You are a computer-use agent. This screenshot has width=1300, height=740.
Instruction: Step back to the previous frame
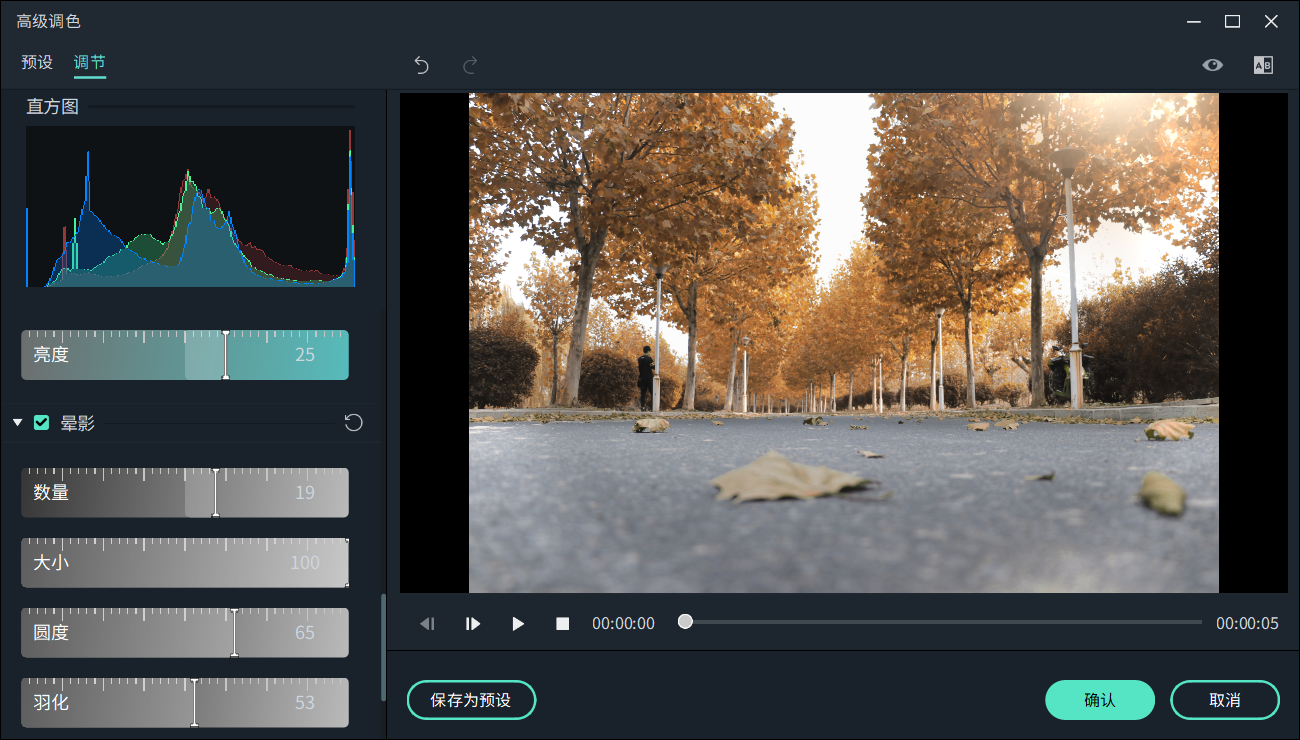pos(427,623)
